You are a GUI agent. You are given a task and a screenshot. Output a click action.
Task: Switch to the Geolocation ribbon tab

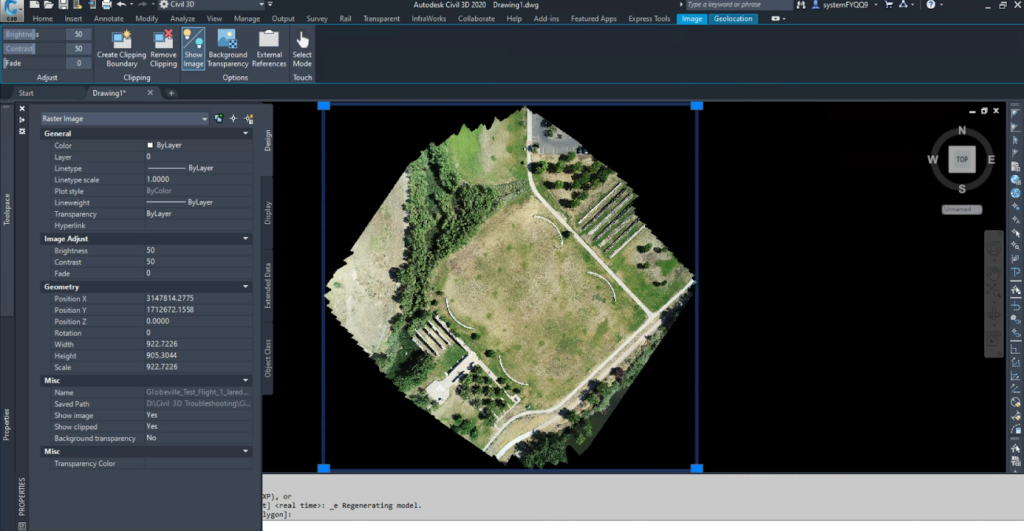[733, 18]
